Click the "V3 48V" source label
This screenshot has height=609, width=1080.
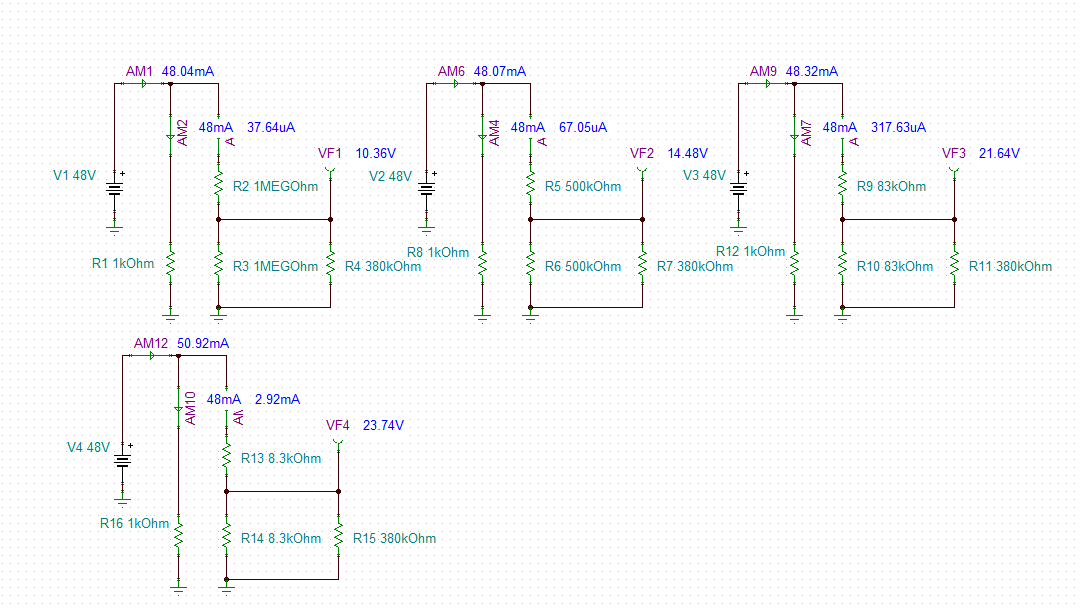(705, 176)
